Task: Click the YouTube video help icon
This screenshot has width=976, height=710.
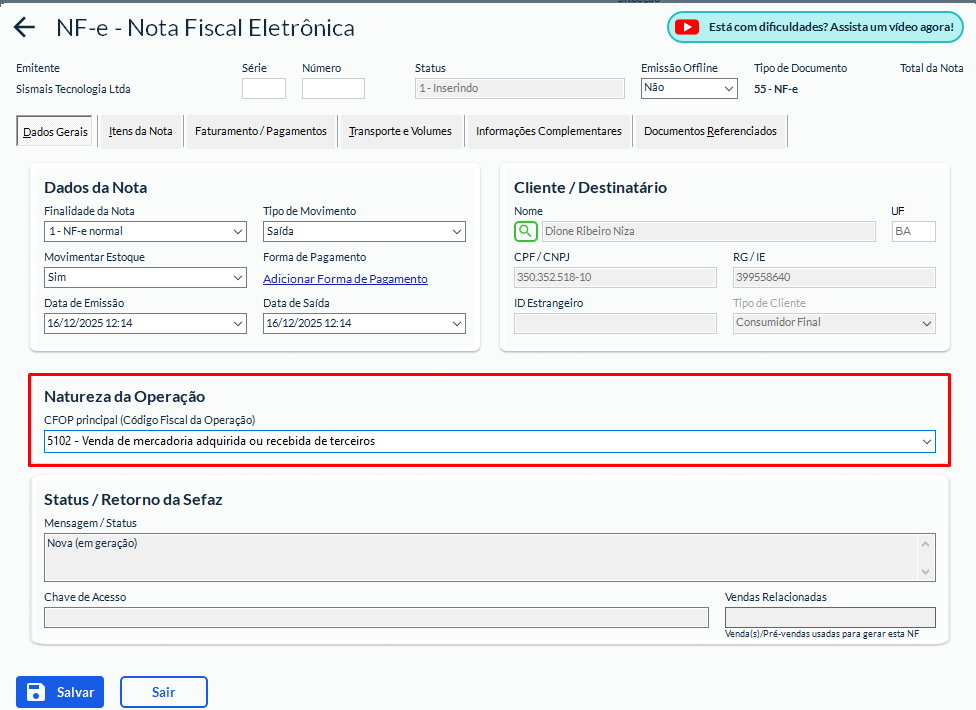Action: [686, 27]
